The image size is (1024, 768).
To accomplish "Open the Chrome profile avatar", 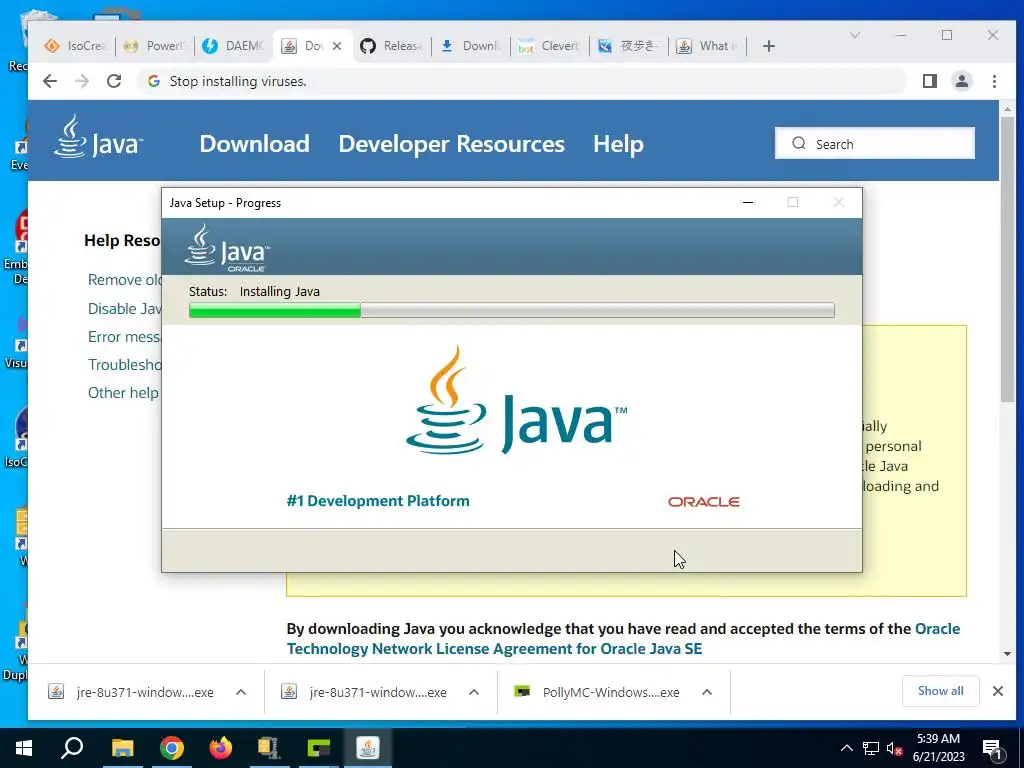I will (x=962, y=81).
